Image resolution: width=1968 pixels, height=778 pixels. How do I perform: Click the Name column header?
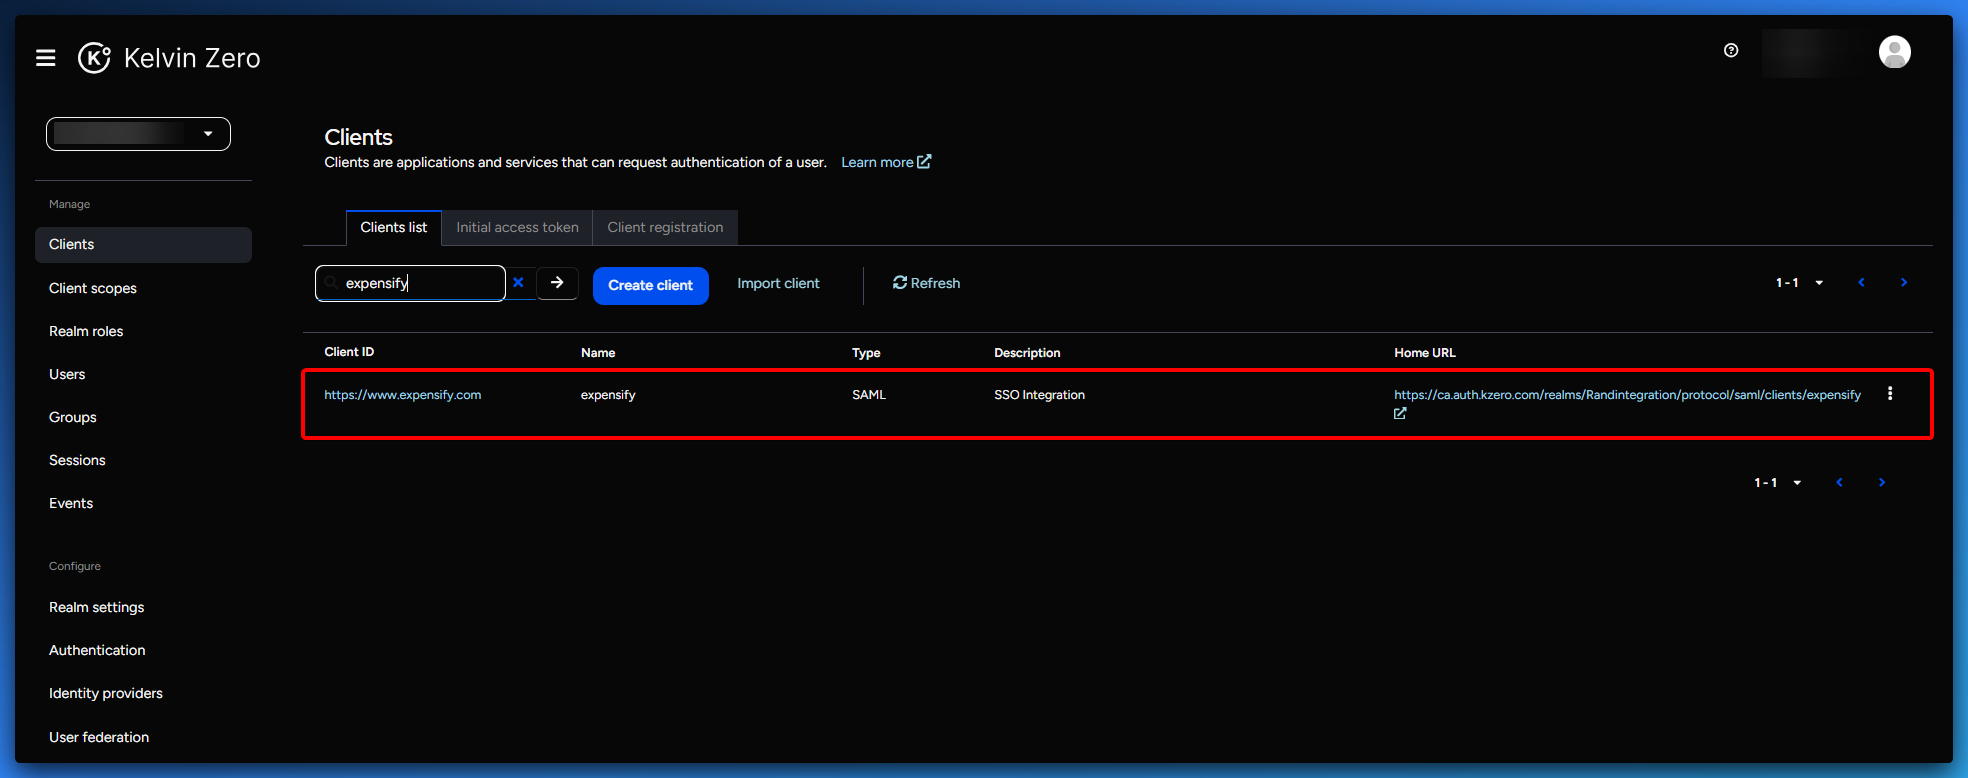(598, 353)
